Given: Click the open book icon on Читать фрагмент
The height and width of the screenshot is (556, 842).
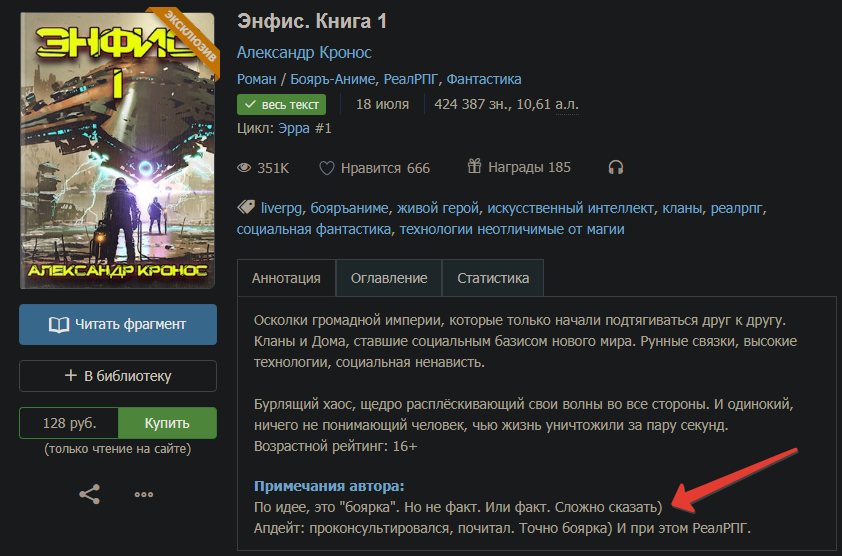Looking at the screenshot, I should click(59, 324).
